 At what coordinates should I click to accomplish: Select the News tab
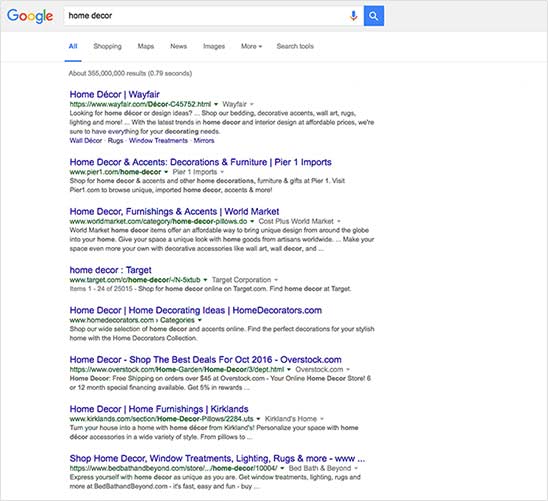(178, 46)
